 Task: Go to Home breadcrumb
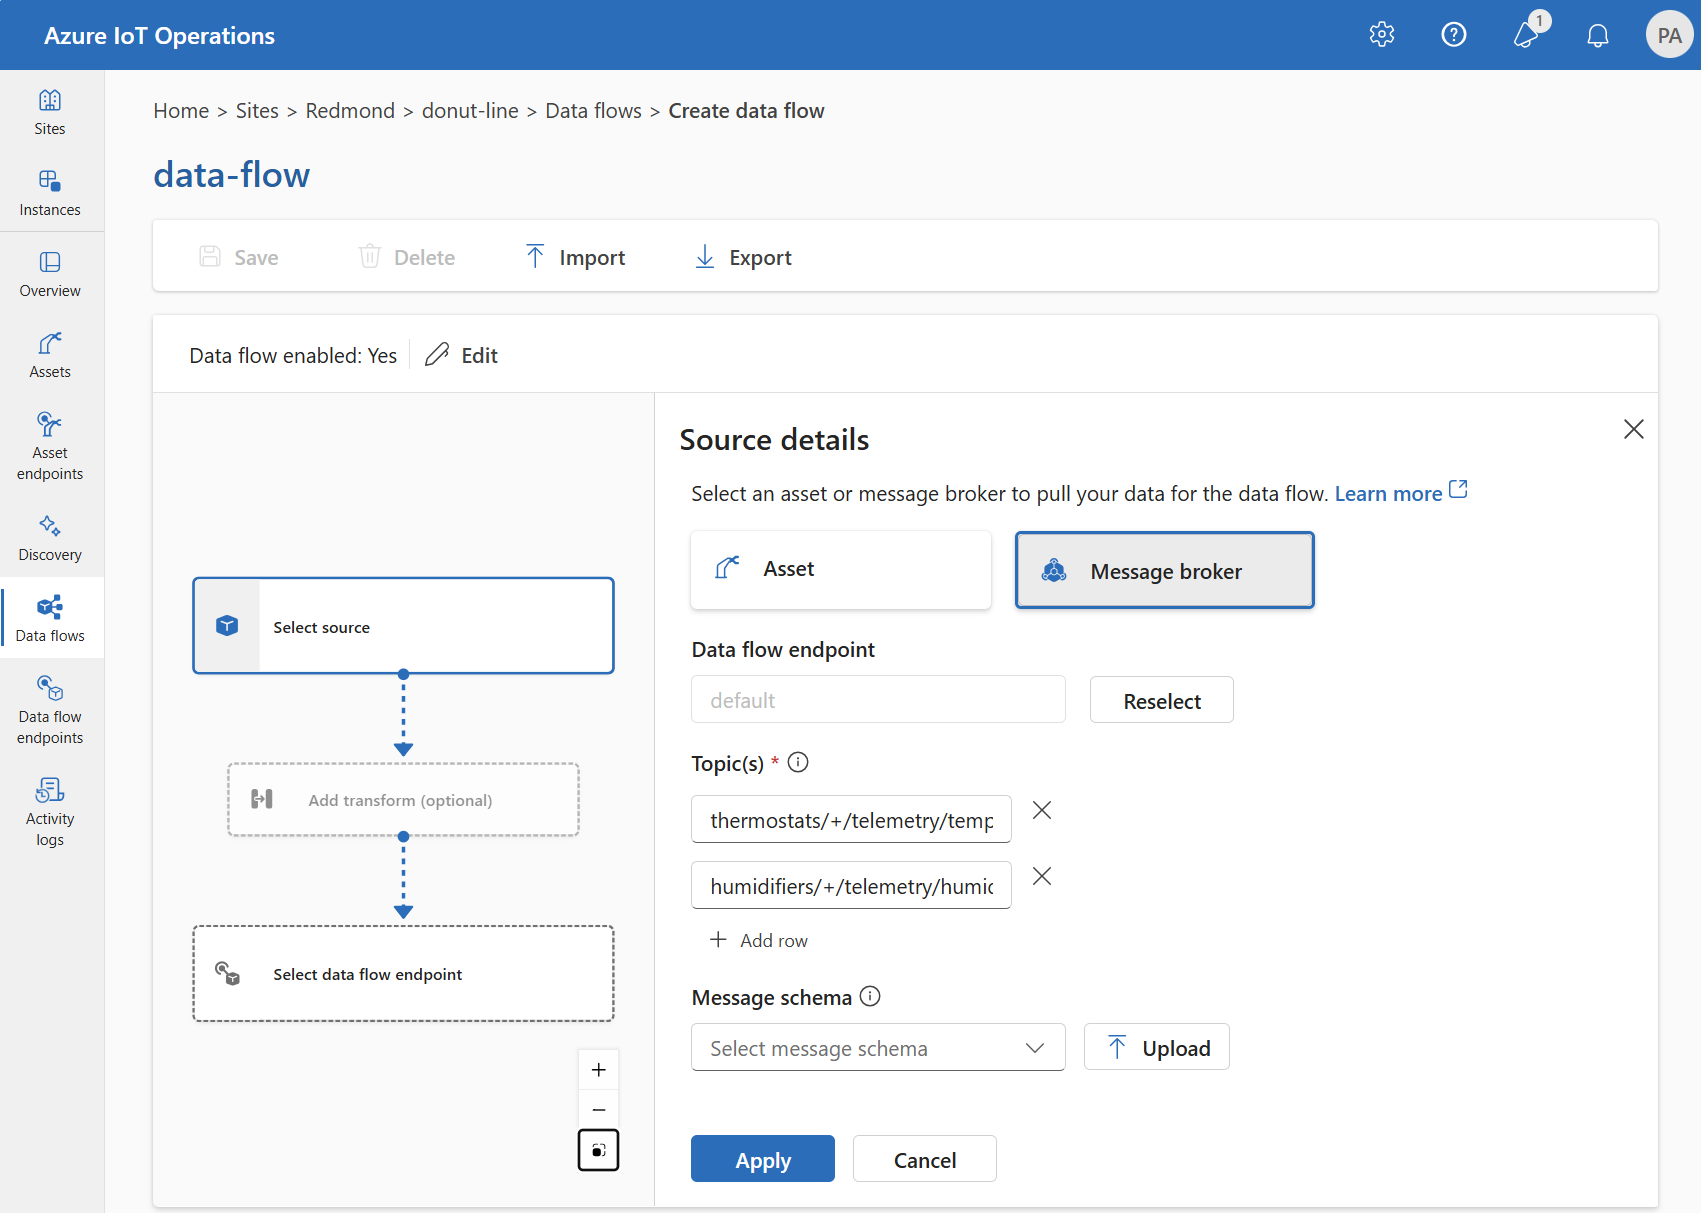tap(181, 110)
